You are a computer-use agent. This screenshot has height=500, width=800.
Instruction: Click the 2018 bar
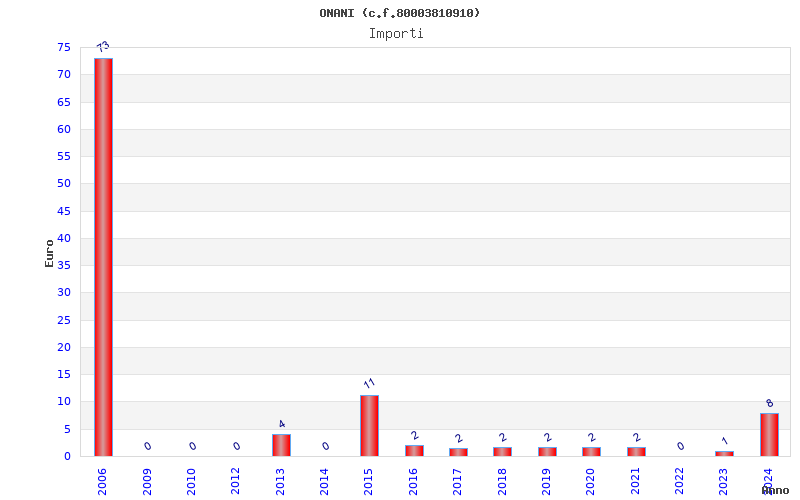[x=502, y=452]
